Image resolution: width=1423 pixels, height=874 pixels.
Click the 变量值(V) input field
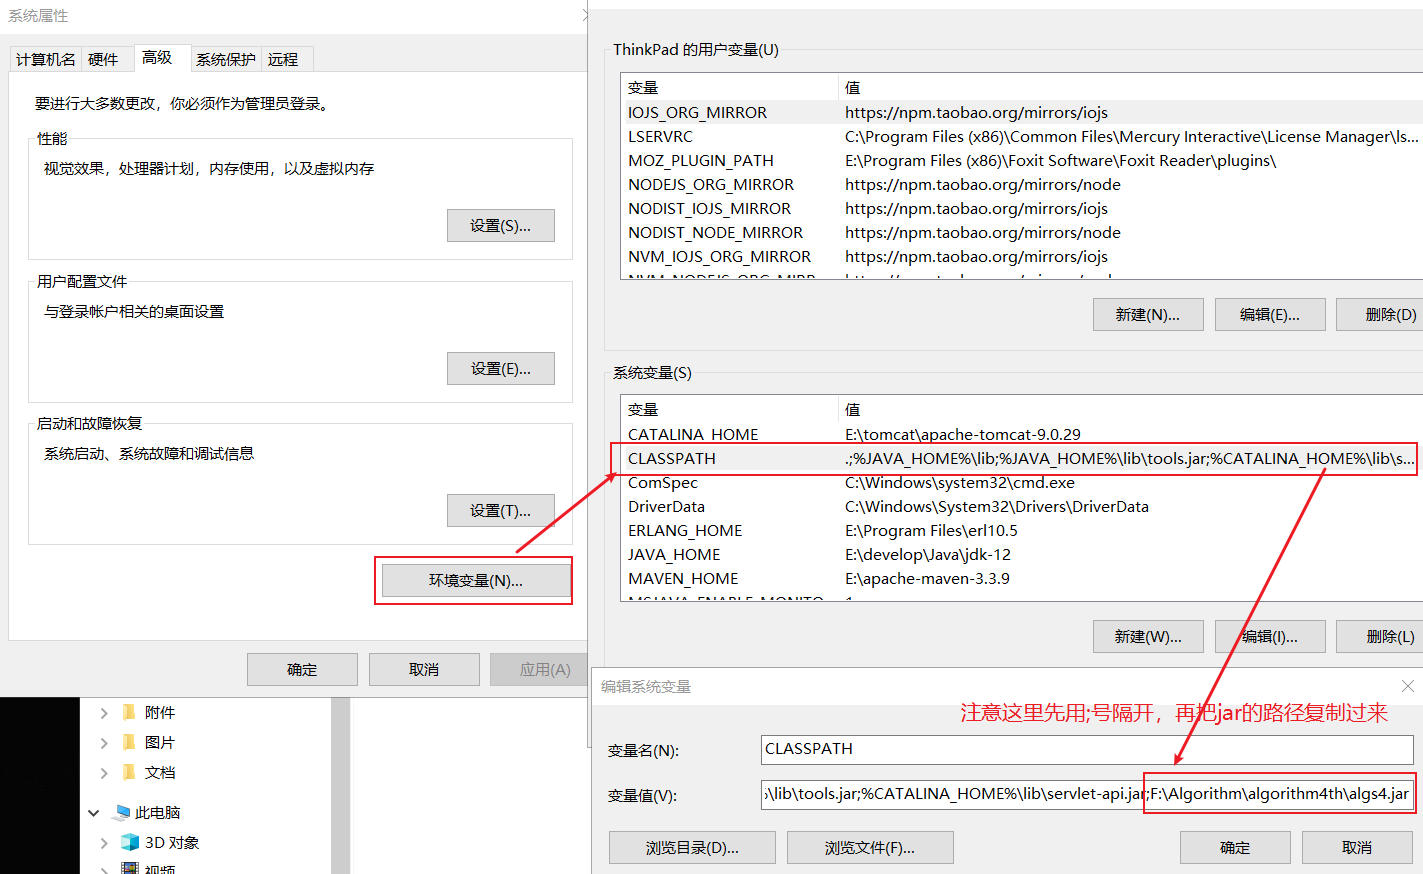click(1087, 794)
